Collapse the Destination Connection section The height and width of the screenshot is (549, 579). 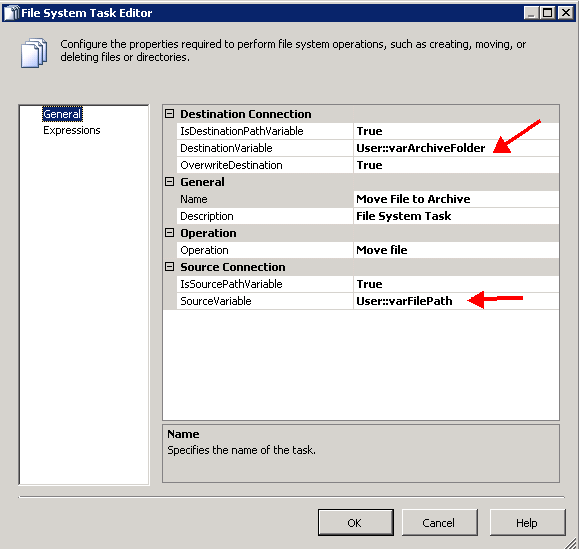coord(169,114)
